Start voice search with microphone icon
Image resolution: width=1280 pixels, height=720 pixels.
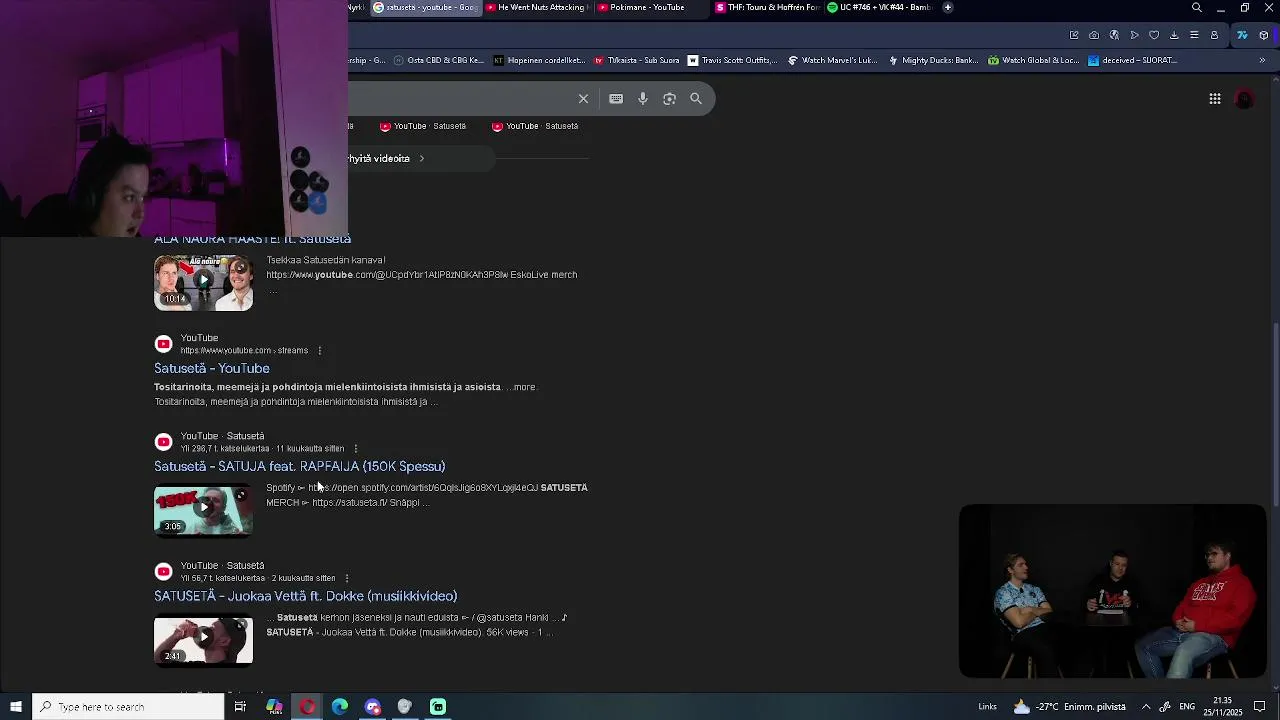coord(643,99)
